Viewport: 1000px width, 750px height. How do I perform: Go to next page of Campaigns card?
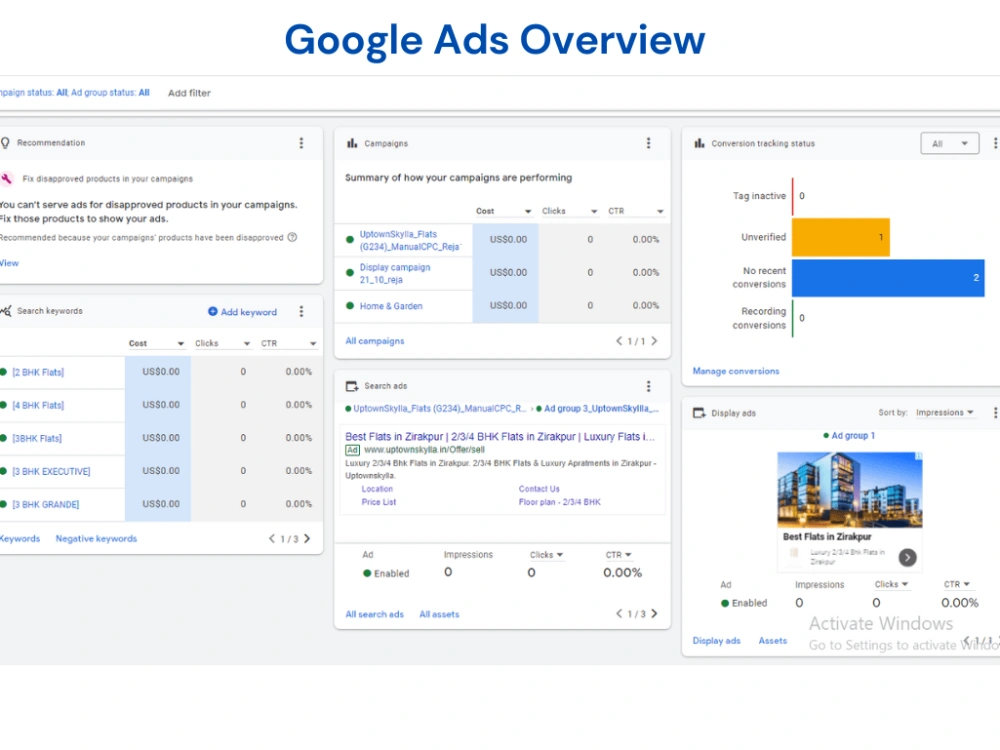654,341
